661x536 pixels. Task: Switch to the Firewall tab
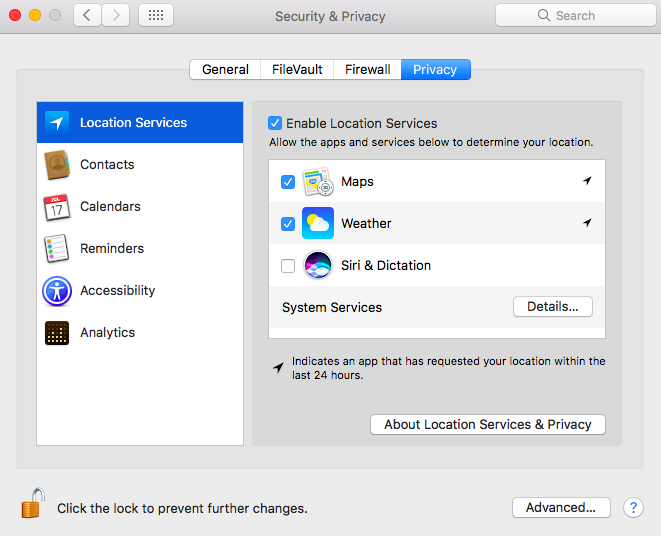click(368, 70)
